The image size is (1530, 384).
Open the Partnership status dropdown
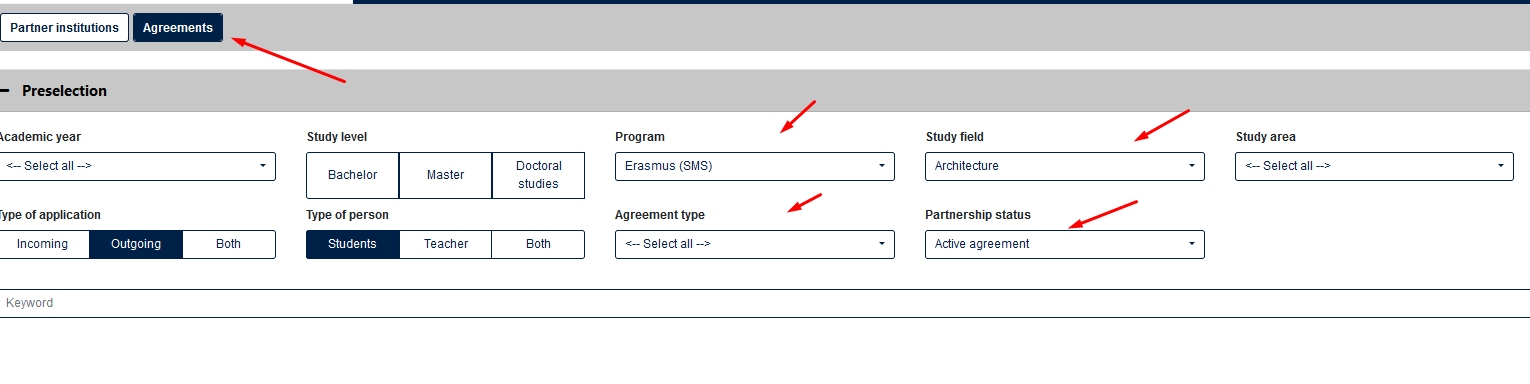(1065, 244)
